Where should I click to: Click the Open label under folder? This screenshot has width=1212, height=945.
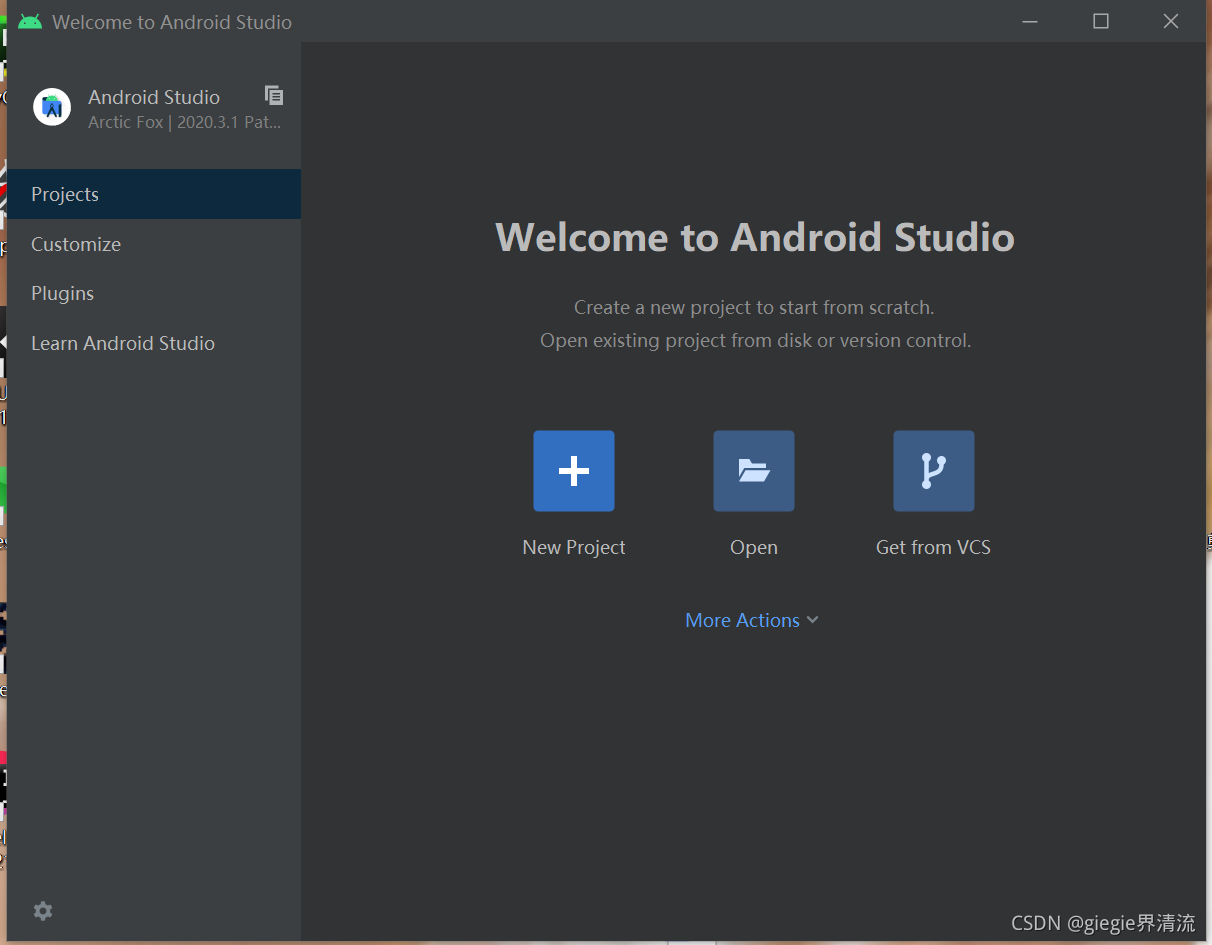tap(754, 547)
